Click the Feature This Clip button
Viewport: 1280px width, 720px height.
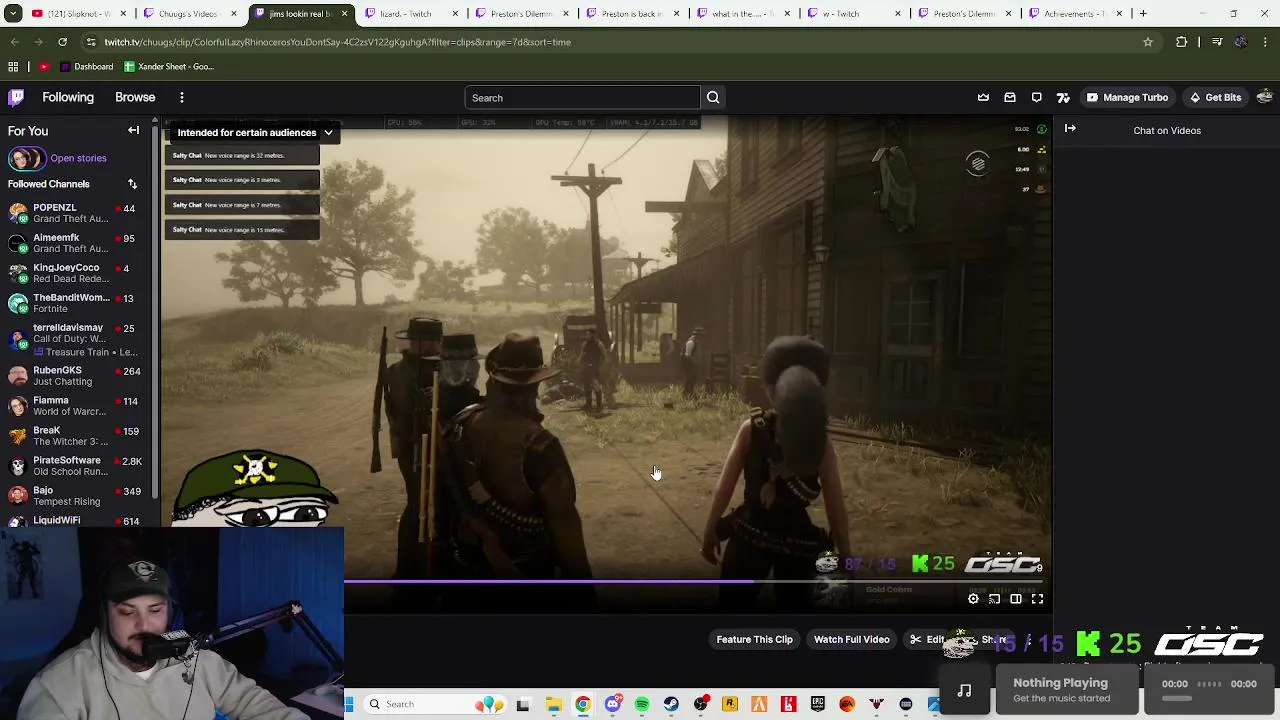click(754, 640)
